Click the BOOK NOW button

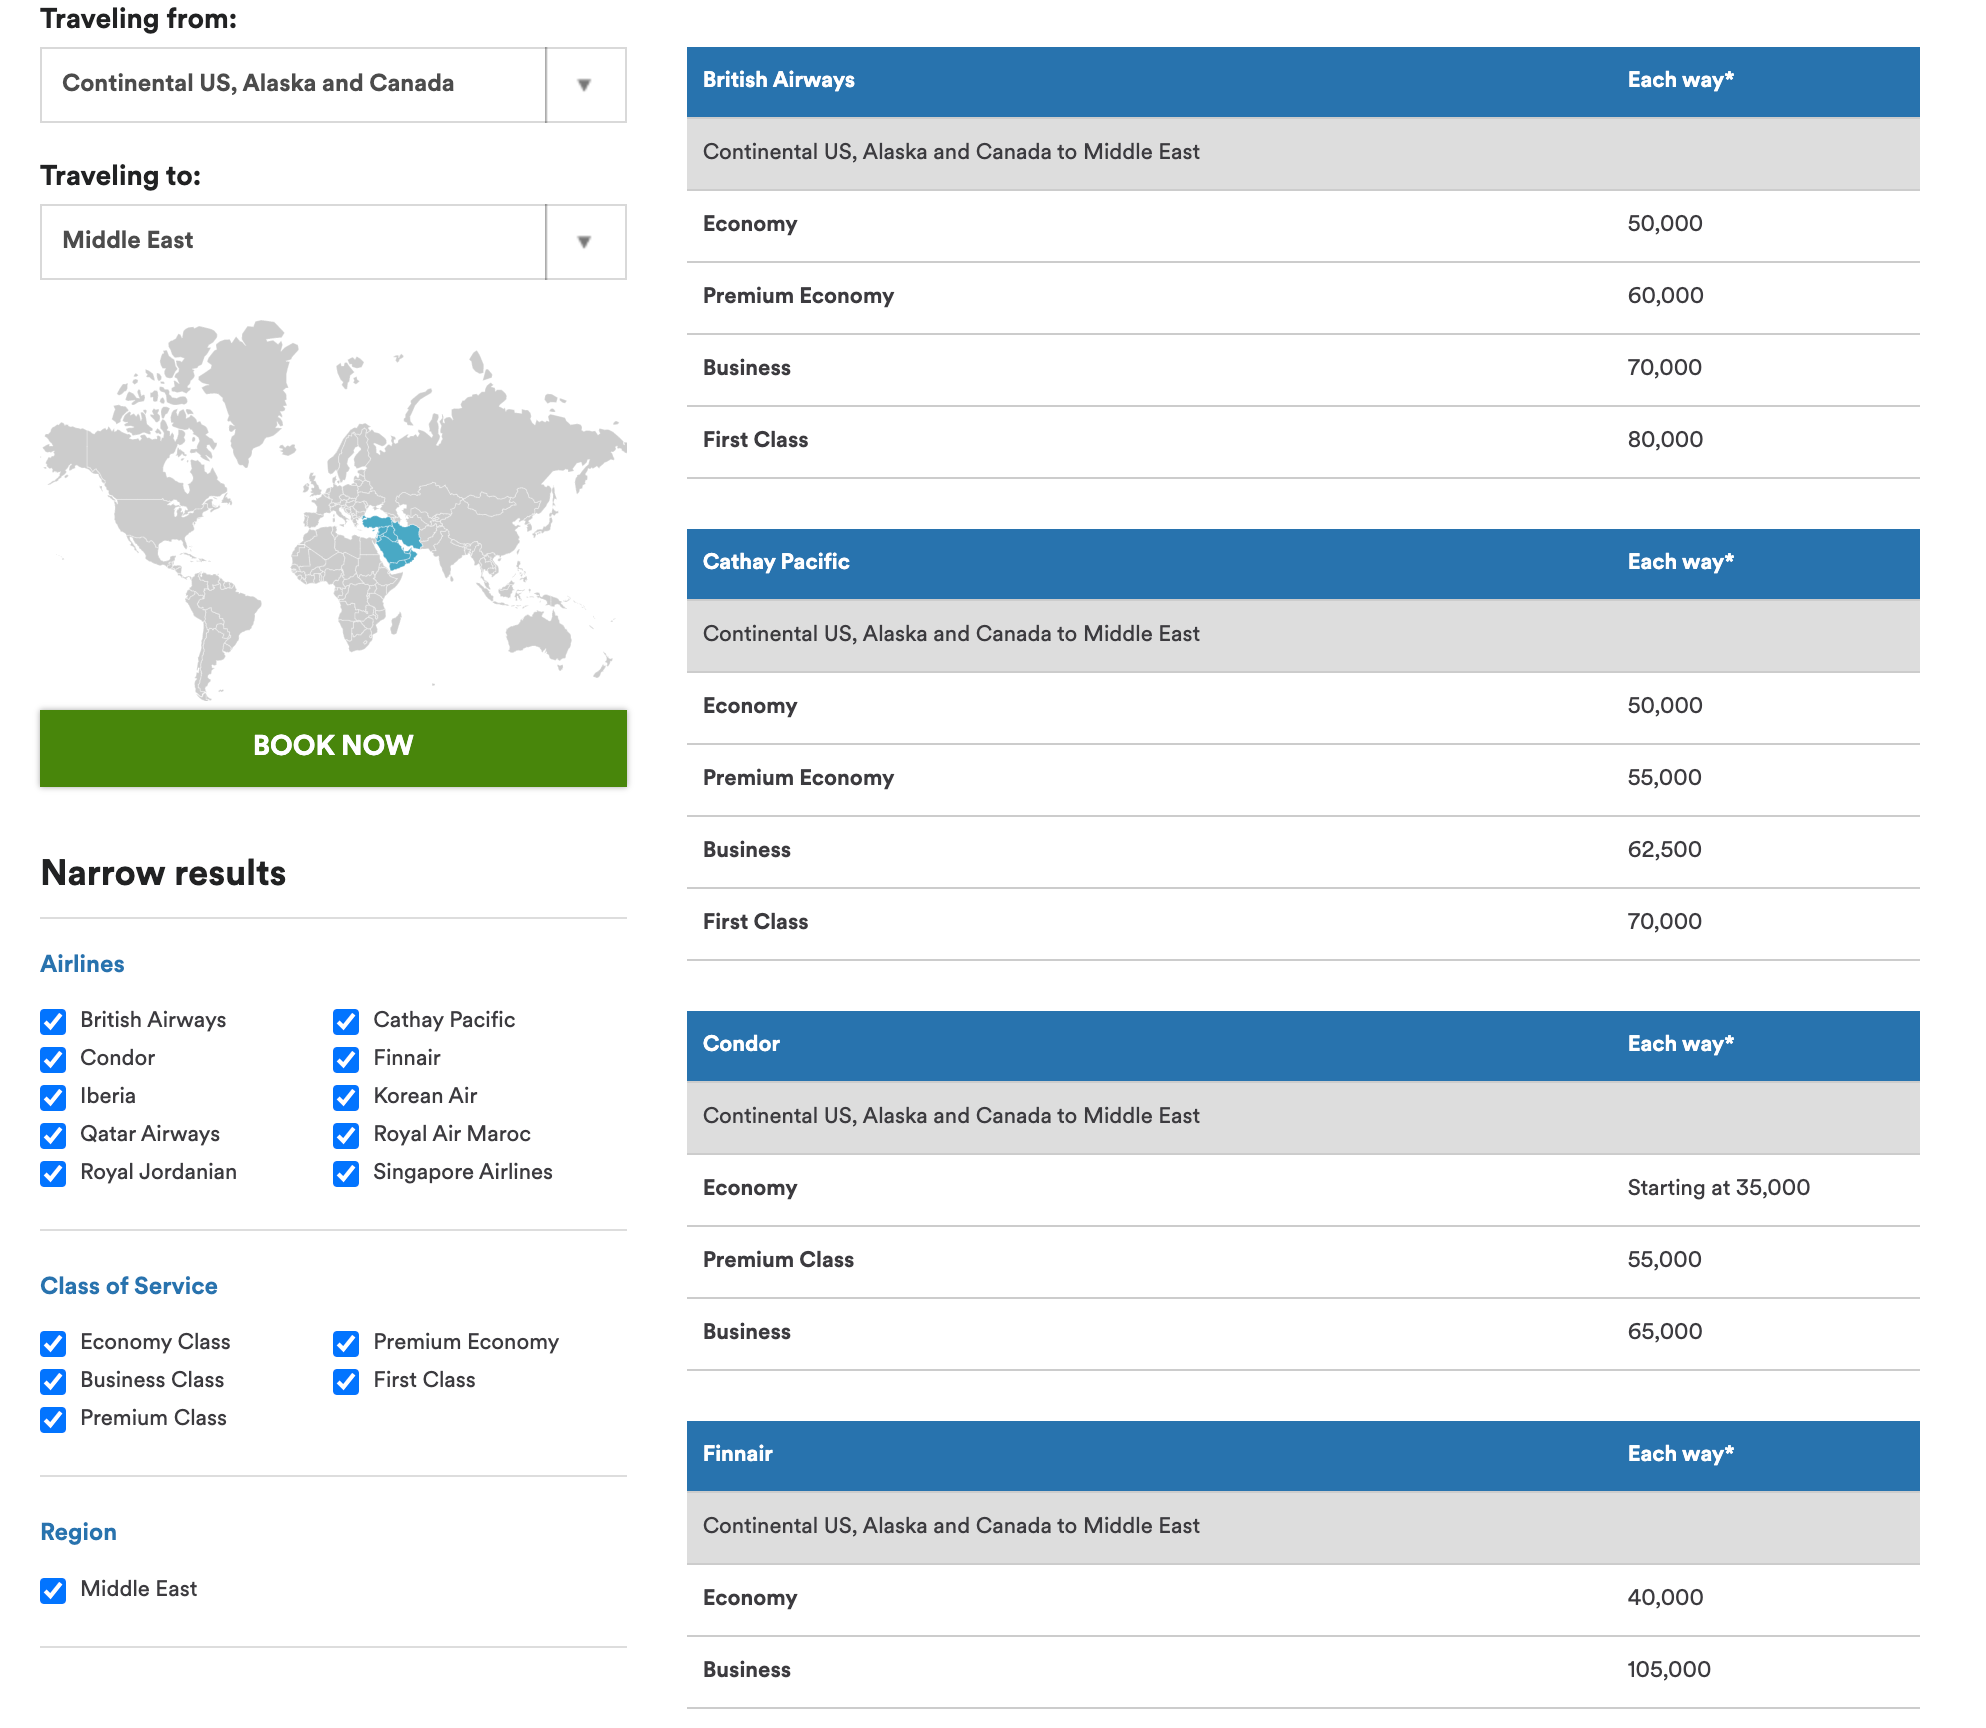click(x=333, y=747)
